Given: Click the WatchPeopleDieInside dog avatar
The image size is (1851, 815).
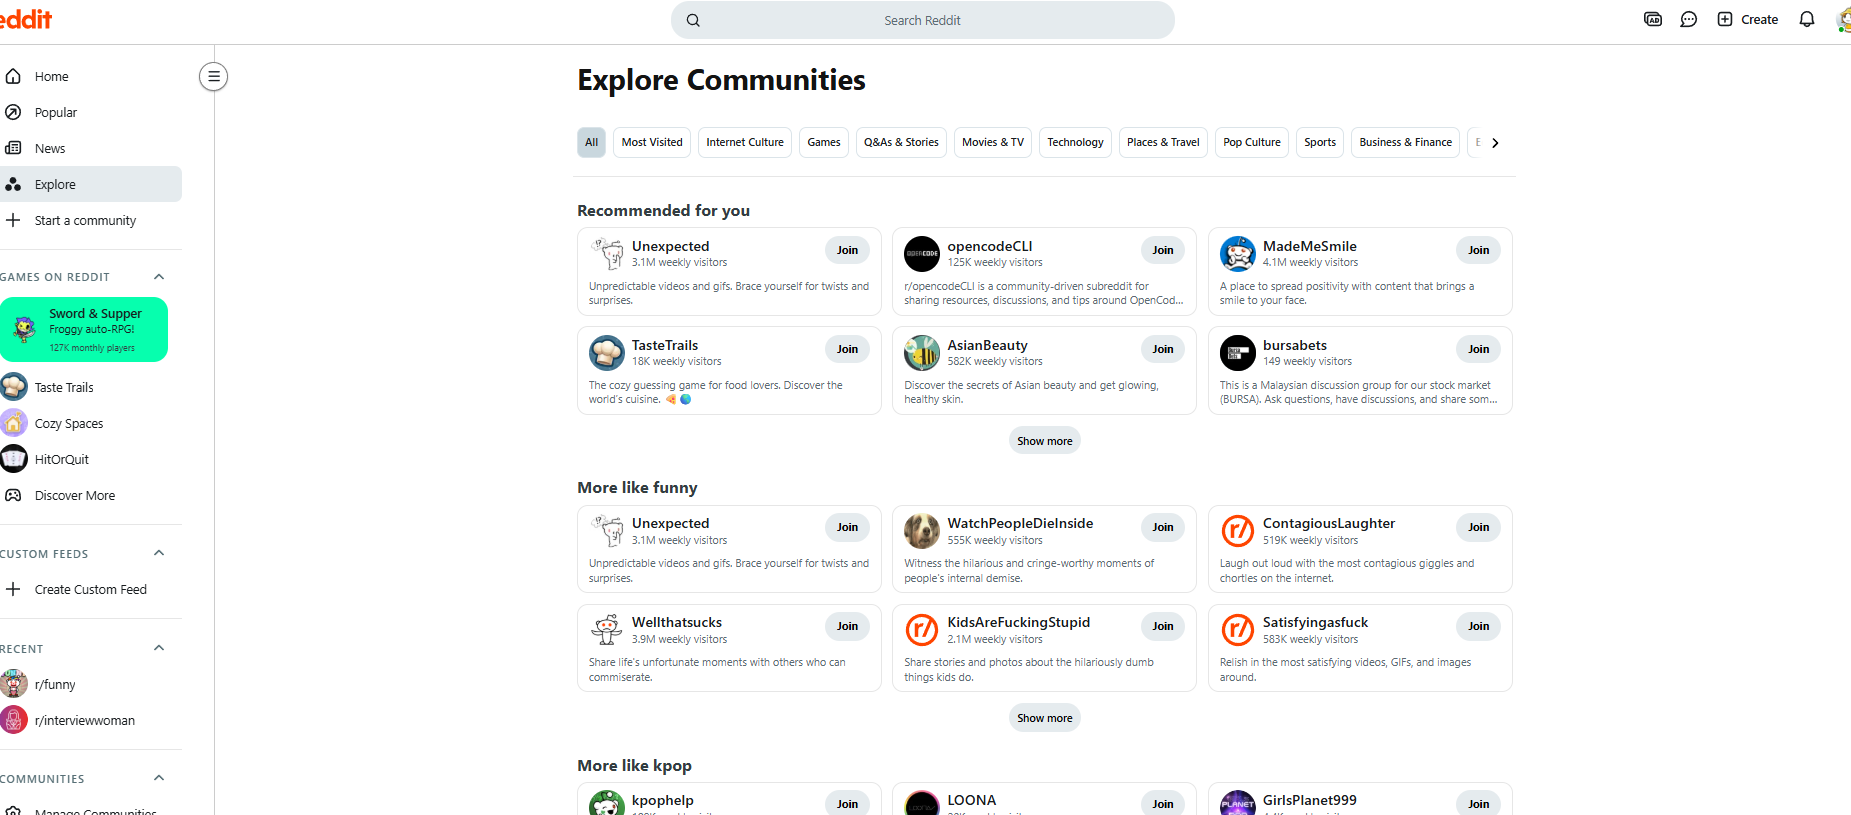Looking at the screenshot, I should click(922, 531).
